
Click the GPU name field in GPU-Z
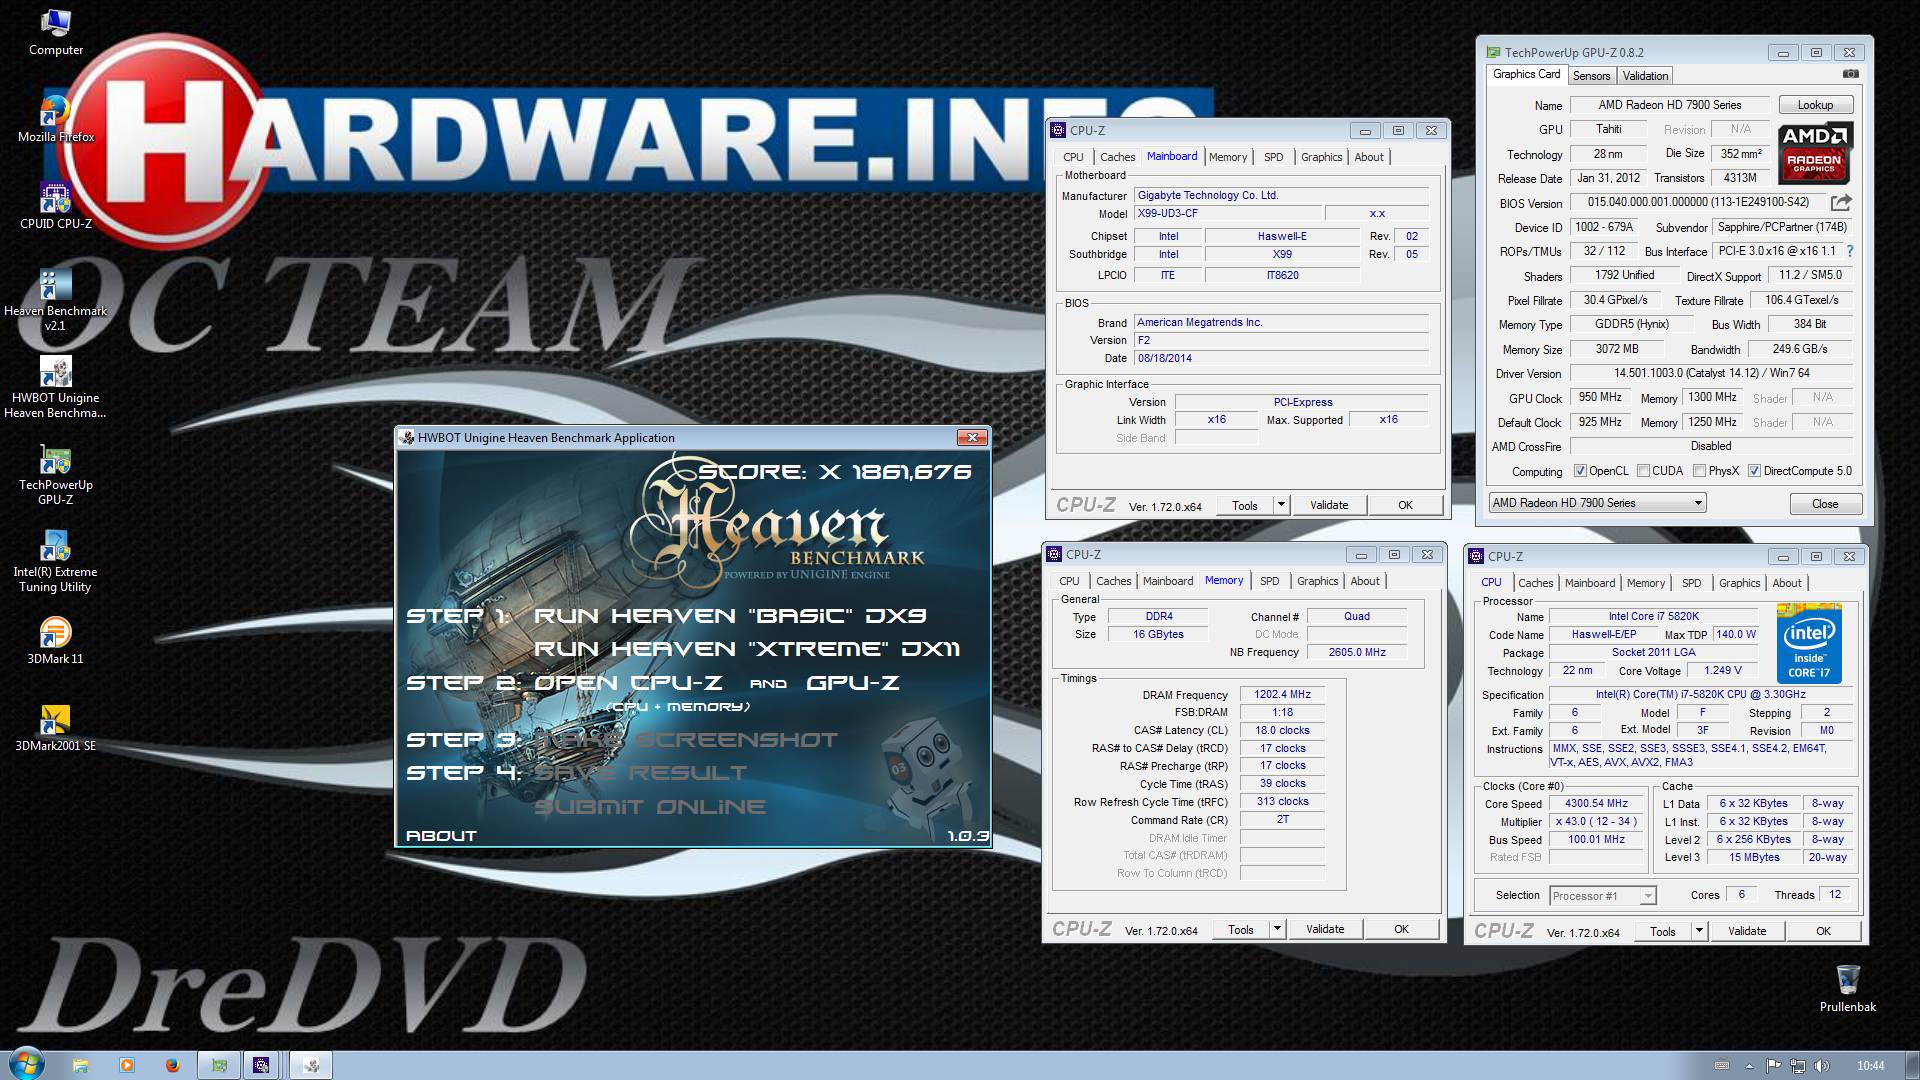point(1608,129)
